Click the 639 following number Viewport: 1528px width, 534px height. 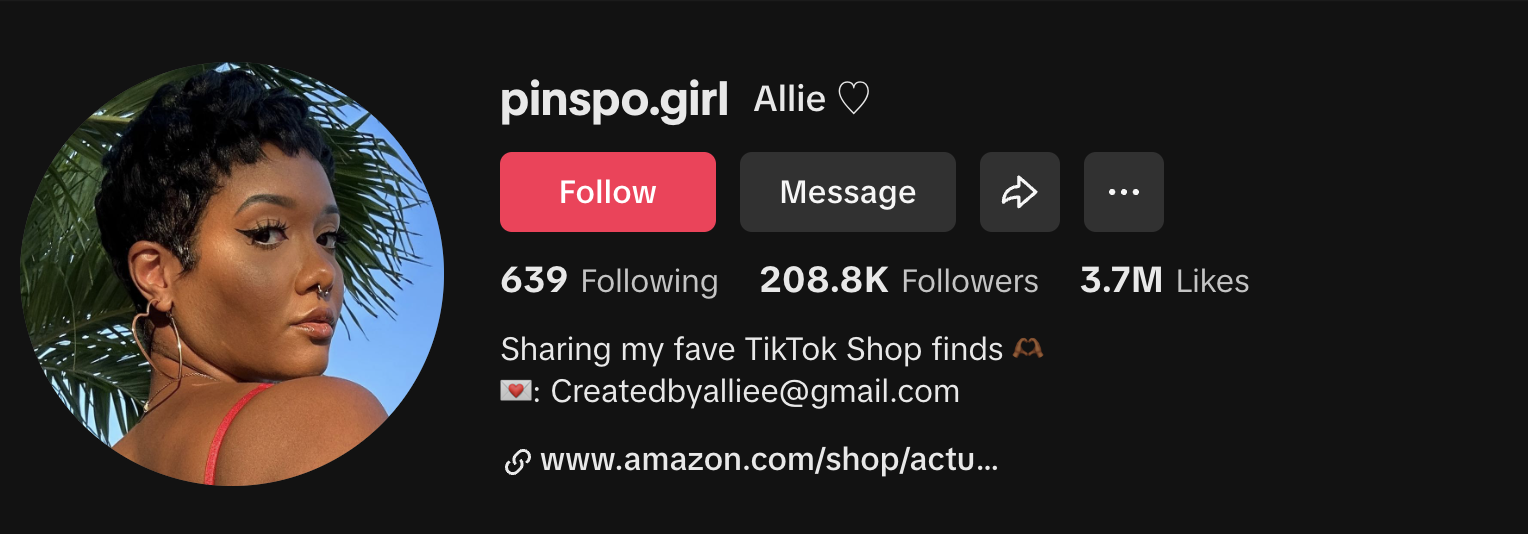(534, 281)
